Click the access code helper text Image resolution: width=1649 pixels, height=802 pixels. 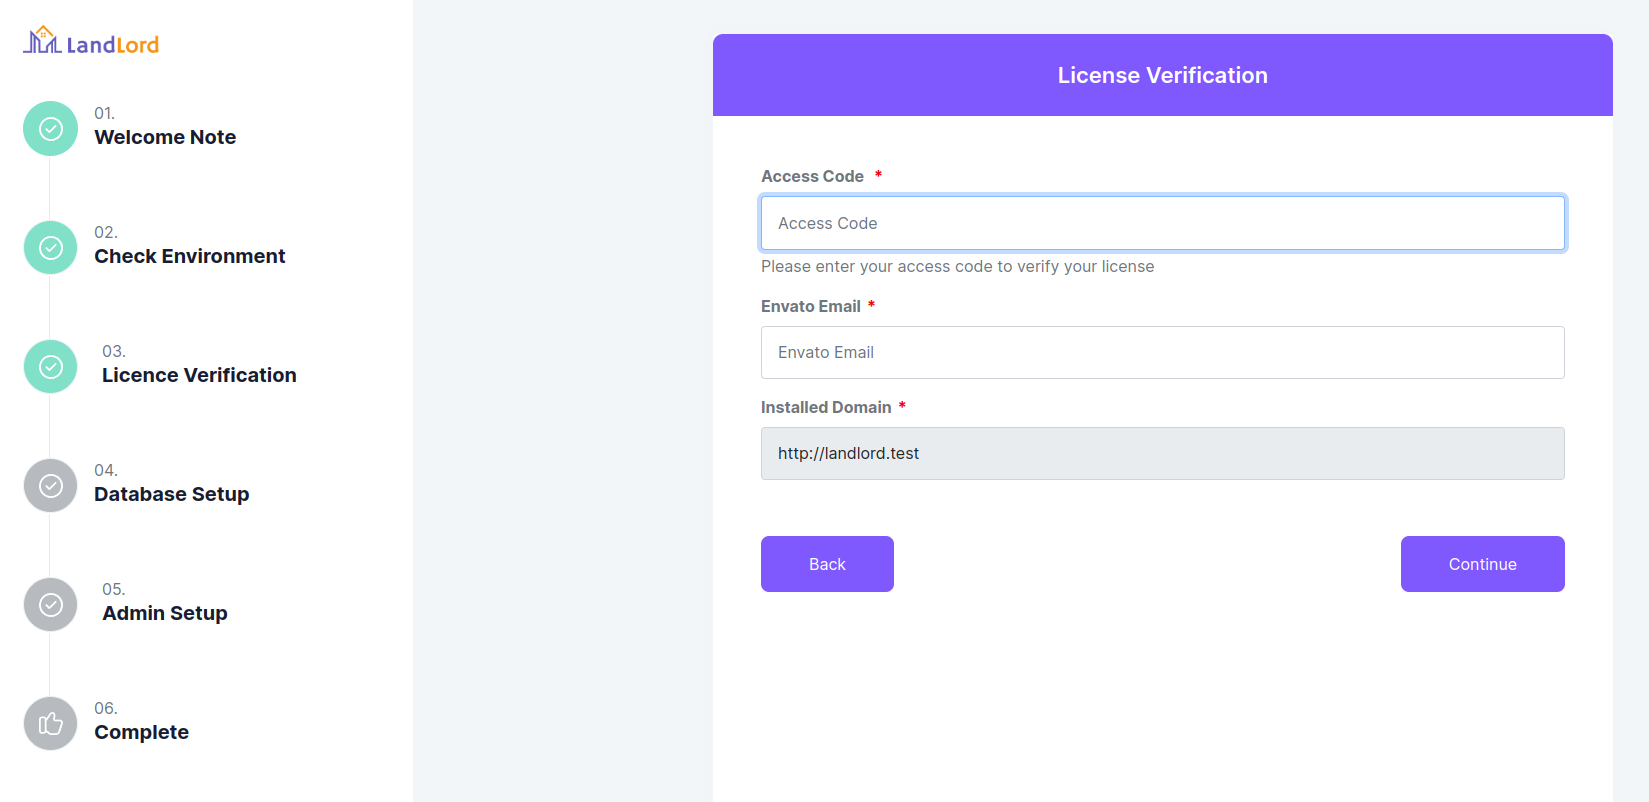957,267
